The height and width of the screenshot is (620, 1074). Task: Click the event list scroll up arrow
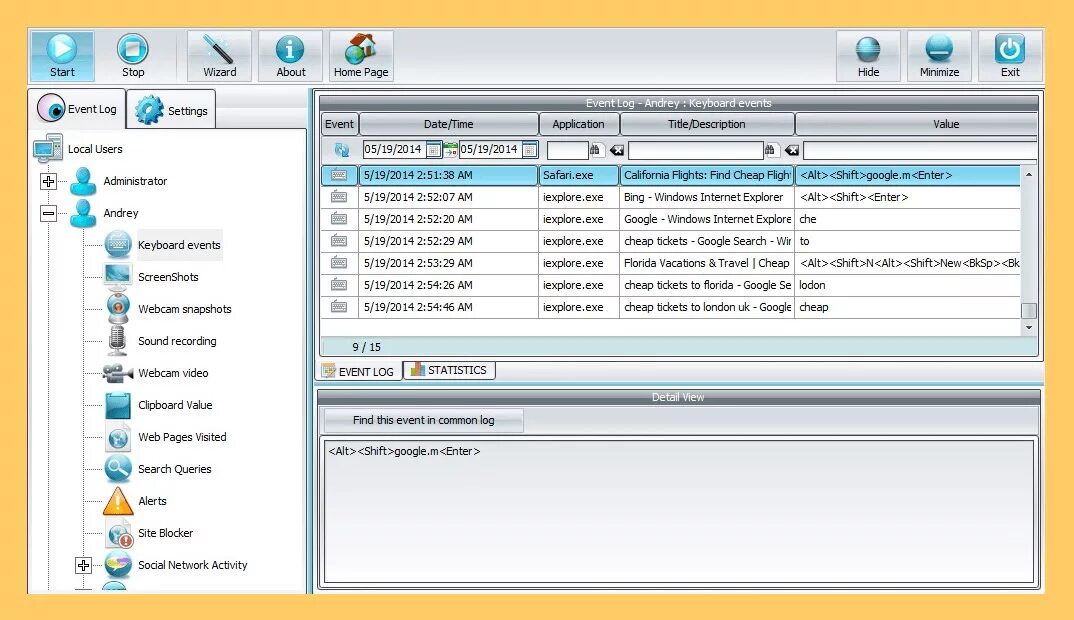[1029, 175]
